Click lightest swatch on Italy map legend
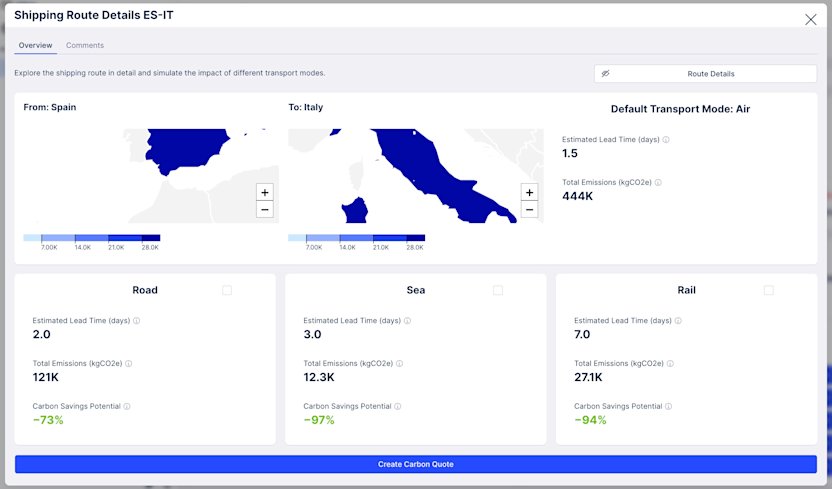The height and width of the screenshot is (489, 832). (297, 238)
